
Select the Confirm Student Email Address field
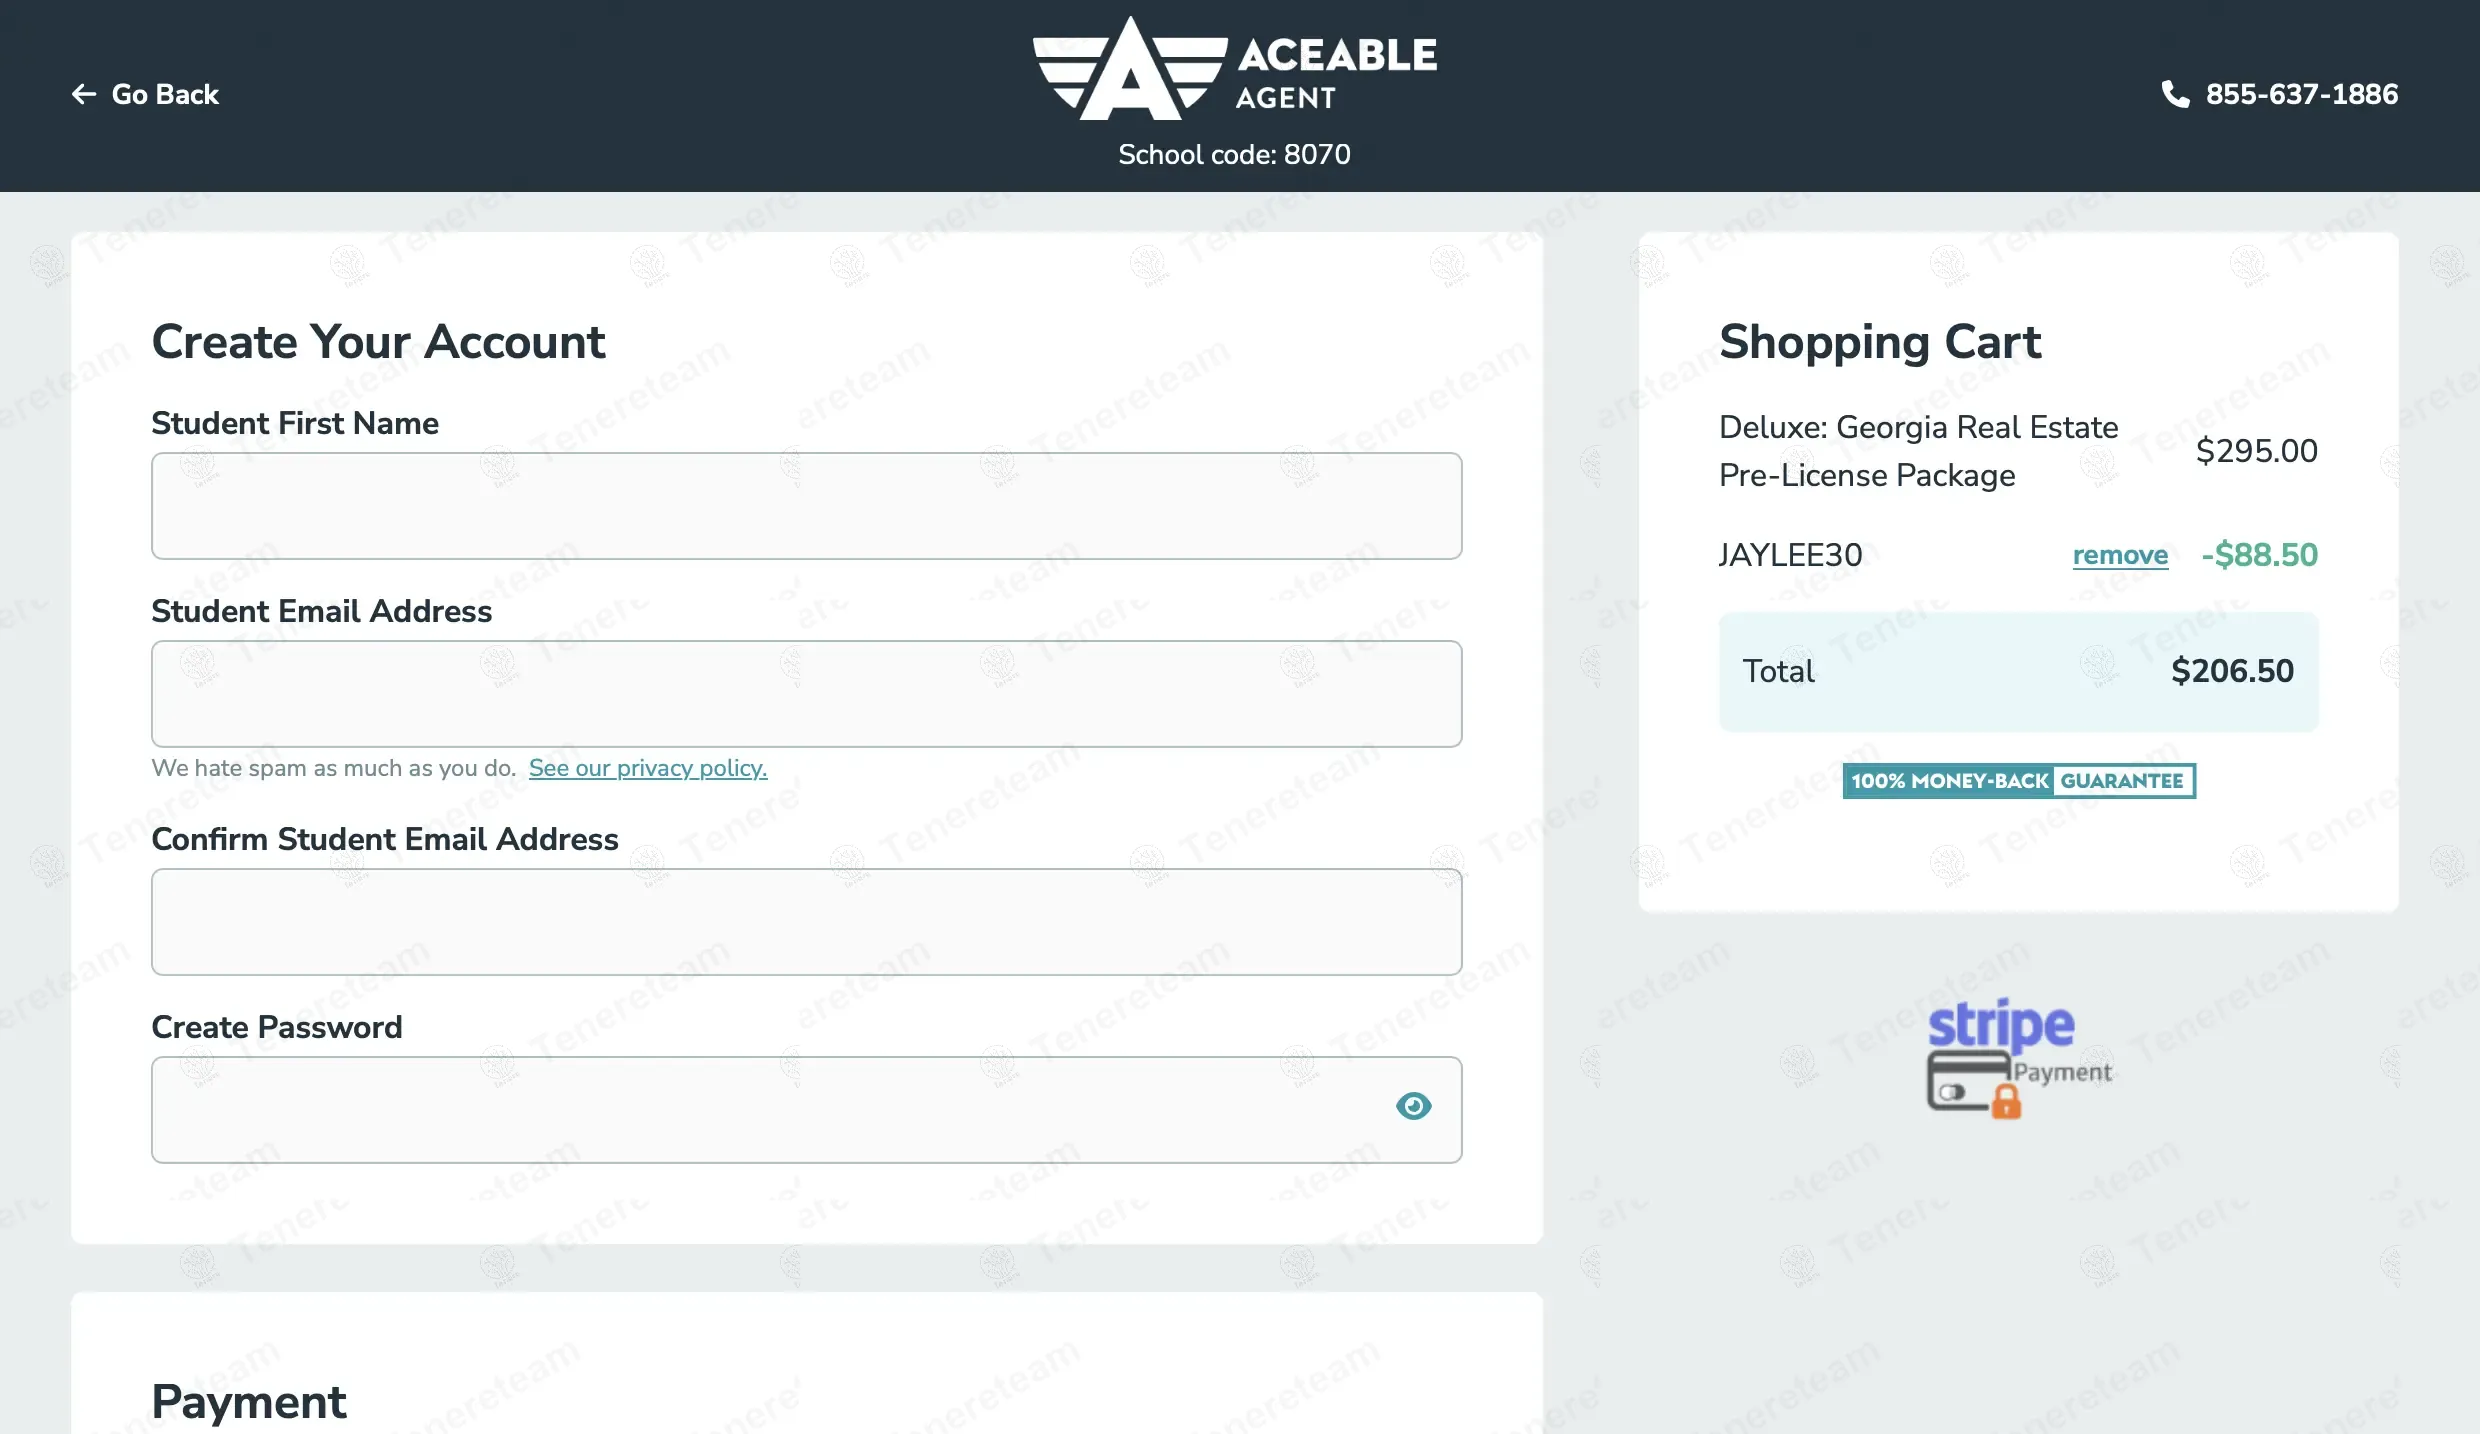pos(806,922)
